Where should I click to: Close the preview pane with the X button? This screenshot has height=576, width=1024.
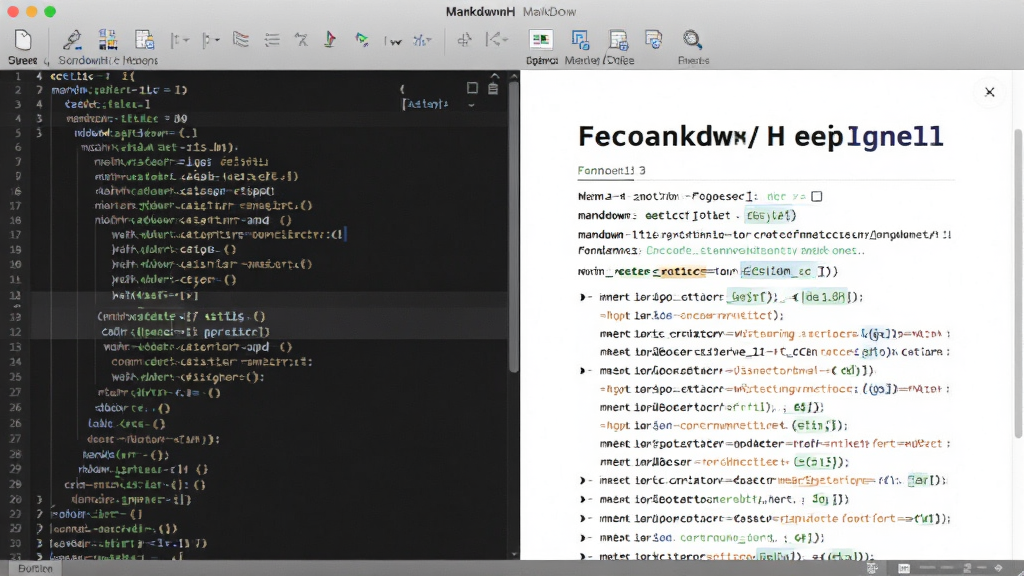[989, 92]
